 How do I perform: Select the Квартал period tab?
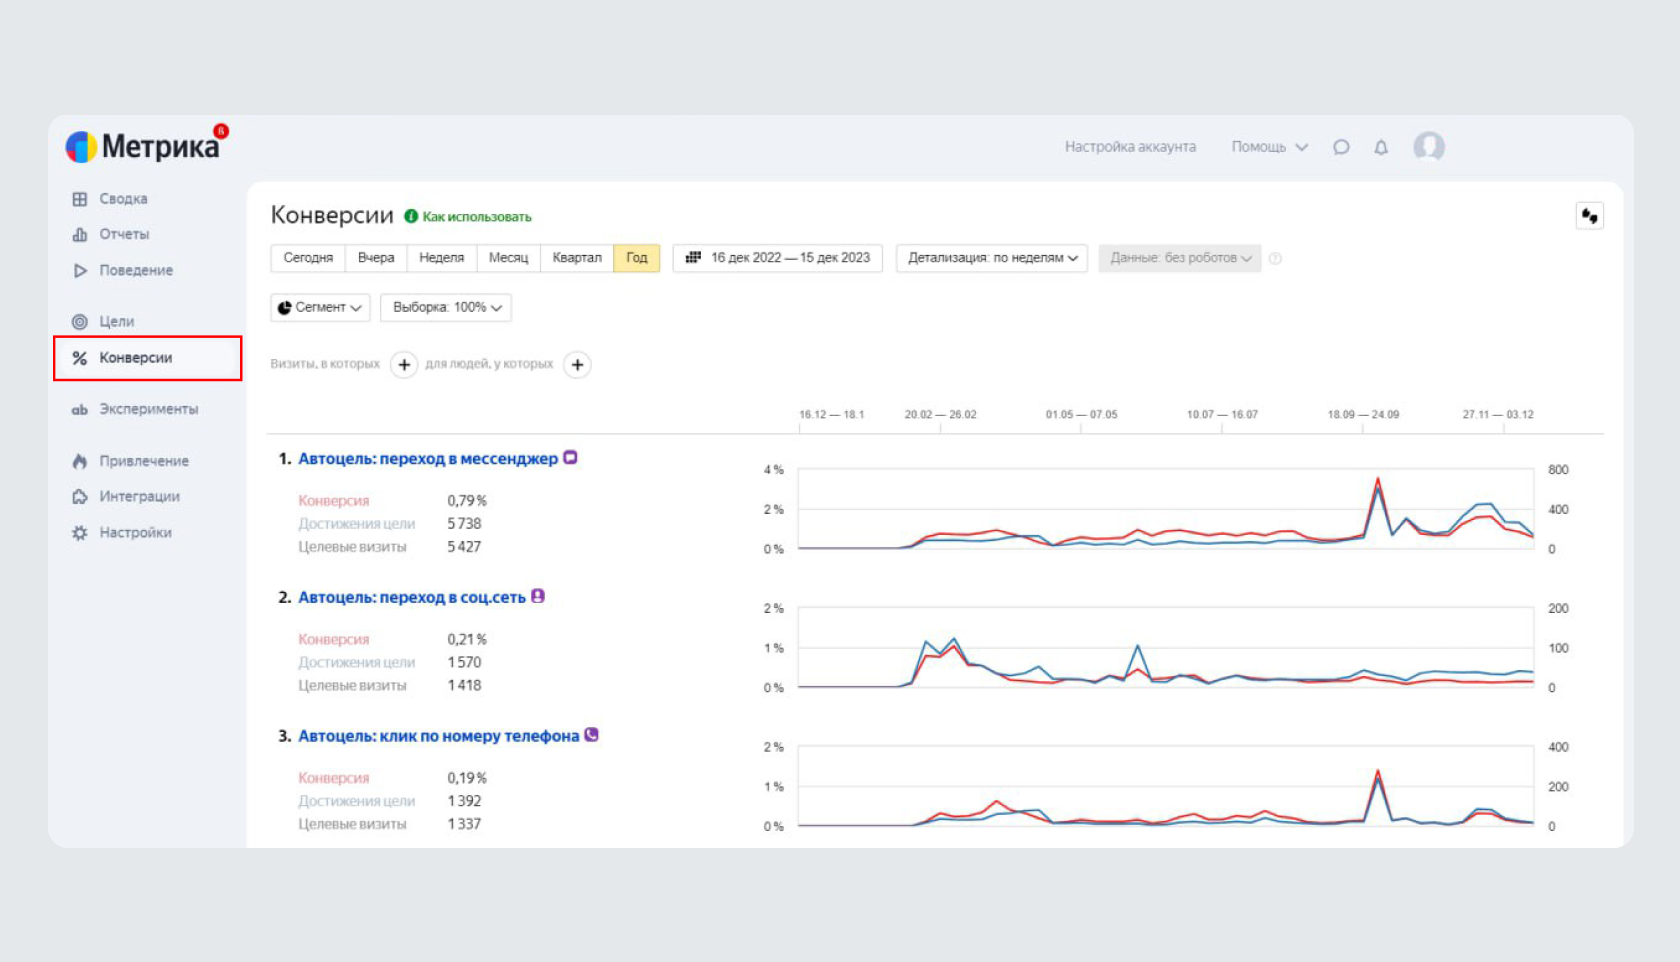tap(577, 258)
